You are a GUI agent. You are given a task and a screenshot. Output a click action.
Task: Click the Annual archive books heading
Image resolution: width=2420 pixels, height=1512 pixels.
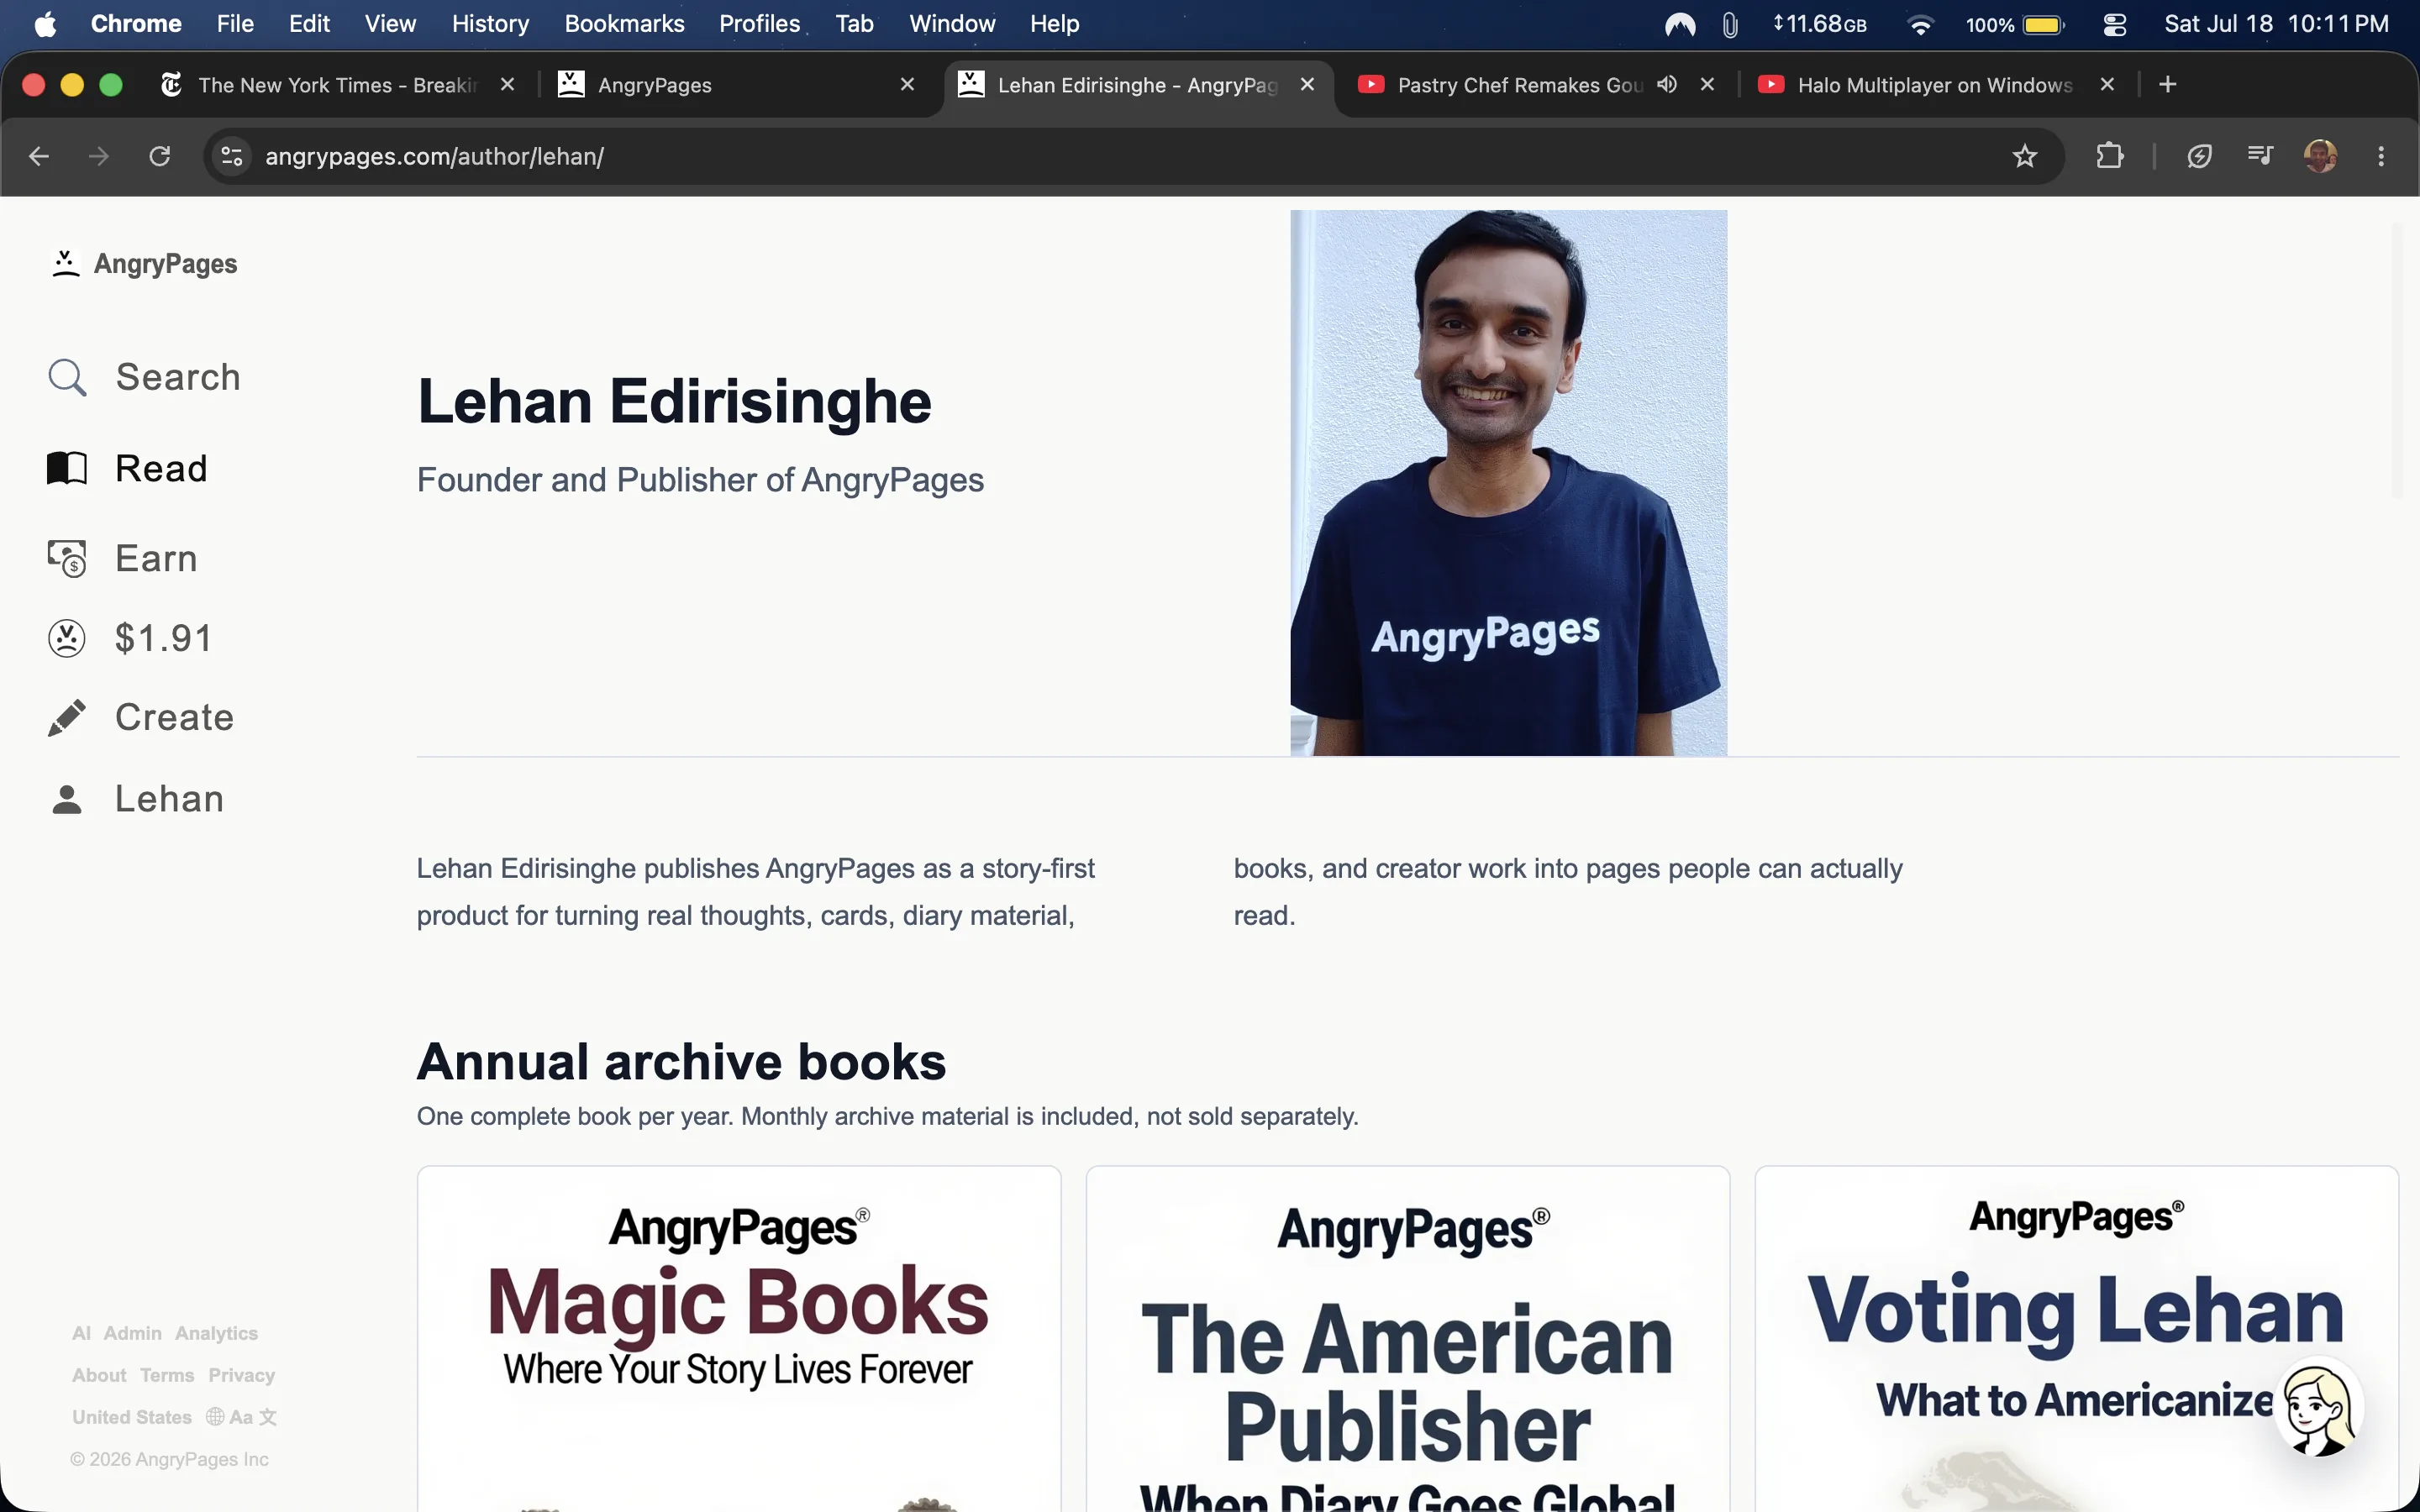(x=681, y=1061)
